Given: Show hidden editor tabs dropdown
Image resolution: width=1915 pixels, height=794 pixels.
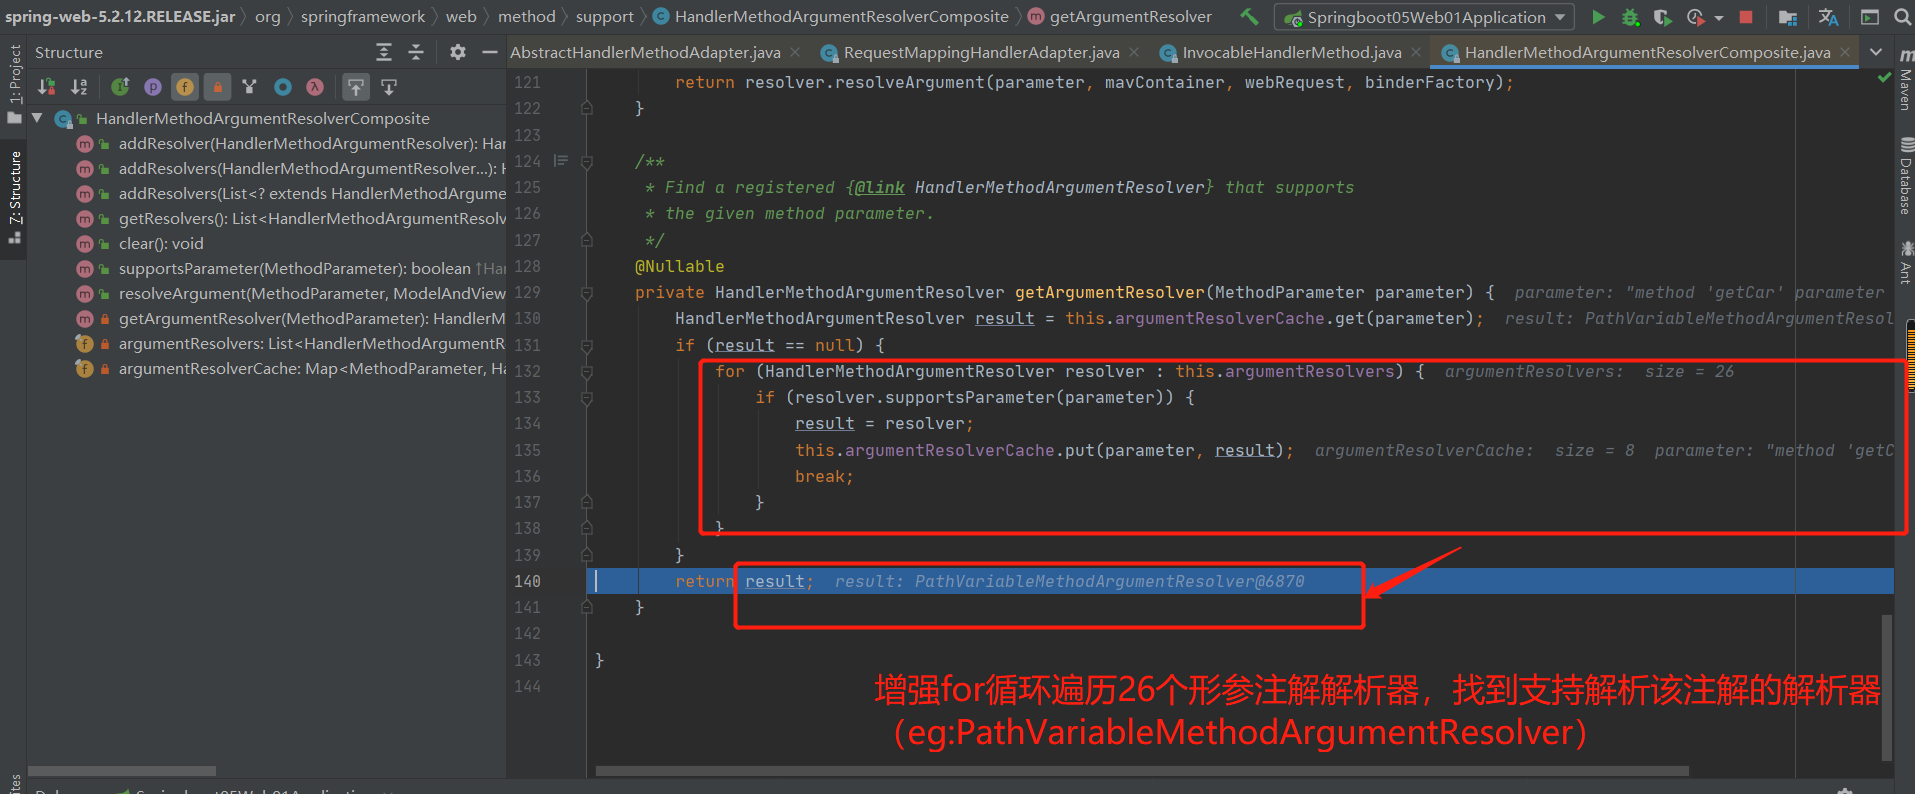Looking at the screenshot, I should [1876, 52].
